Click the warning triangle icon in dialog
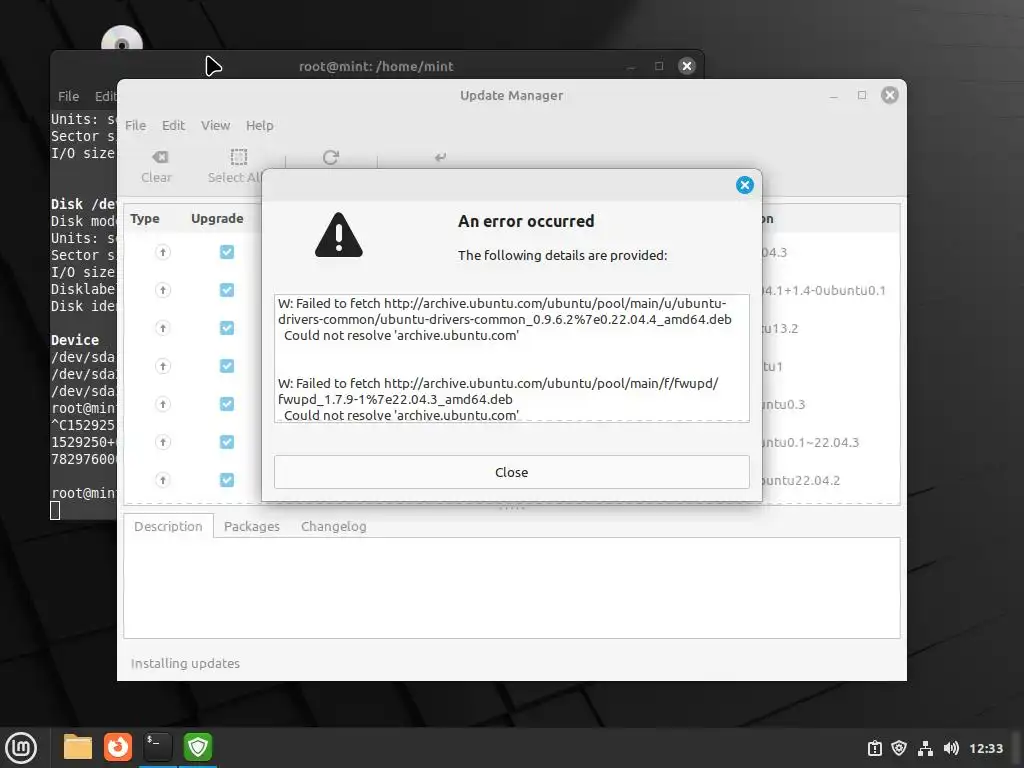Image resolution: width=1024 pixels, height=768 pixels. 338,235
